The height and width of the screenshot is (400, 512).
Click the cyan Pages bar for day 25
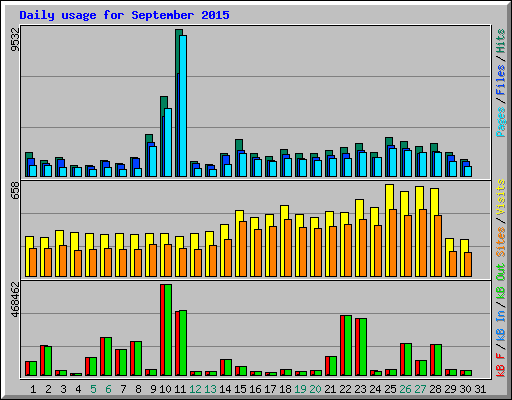click(393, 162)
